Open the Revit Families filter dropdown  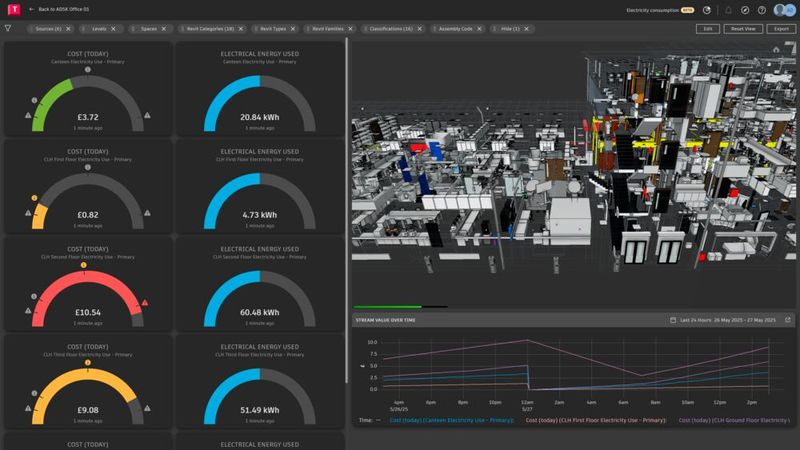tap(328, 29)
